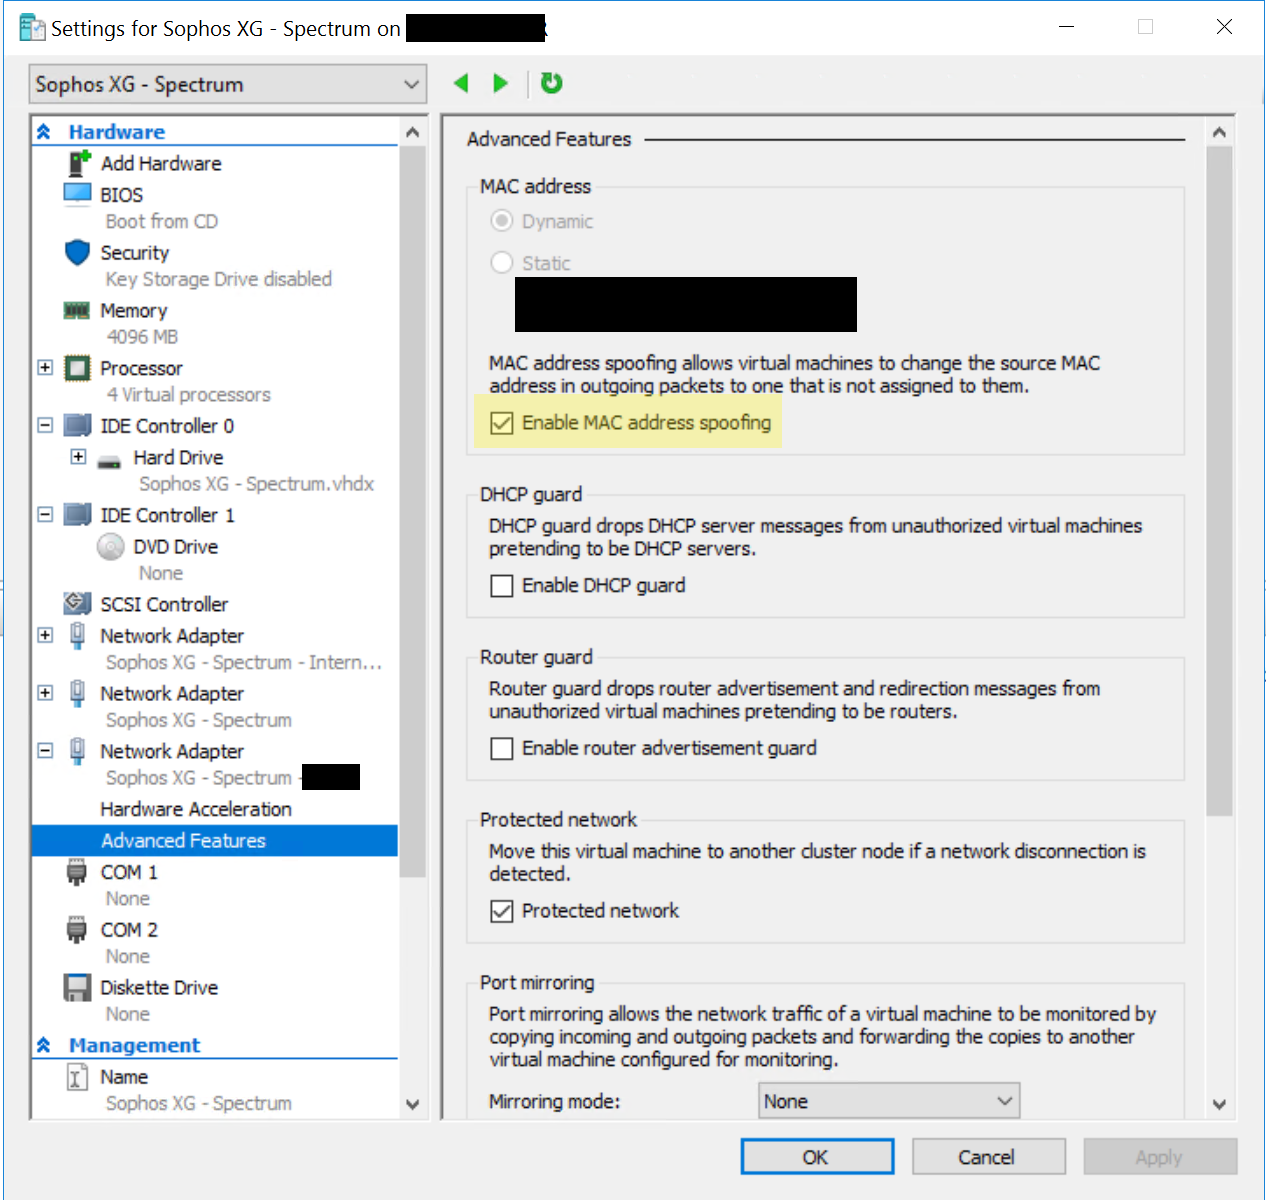Viewport: 1266px width, 1200px height.
Task: Collapse the Management section
Action: pos(44,1045)
